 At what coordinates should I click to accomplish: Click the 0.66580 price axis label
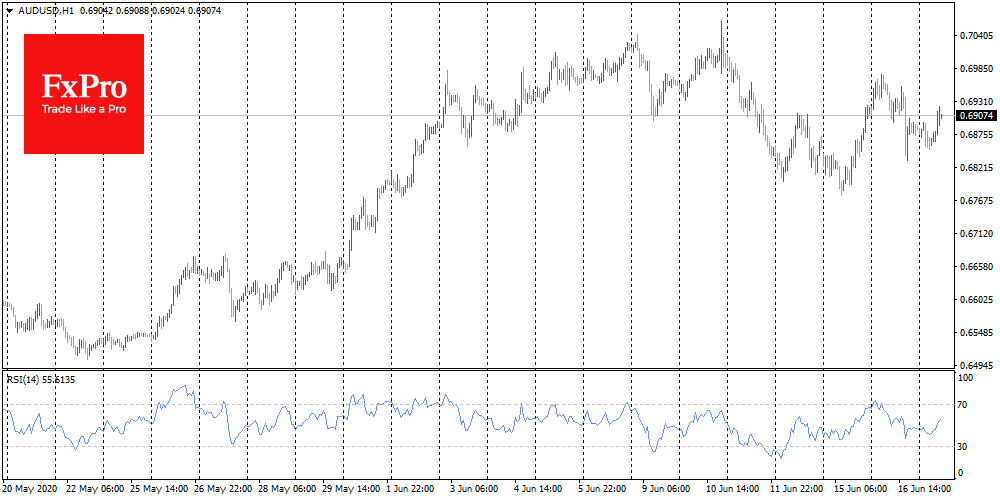[976, 267]
